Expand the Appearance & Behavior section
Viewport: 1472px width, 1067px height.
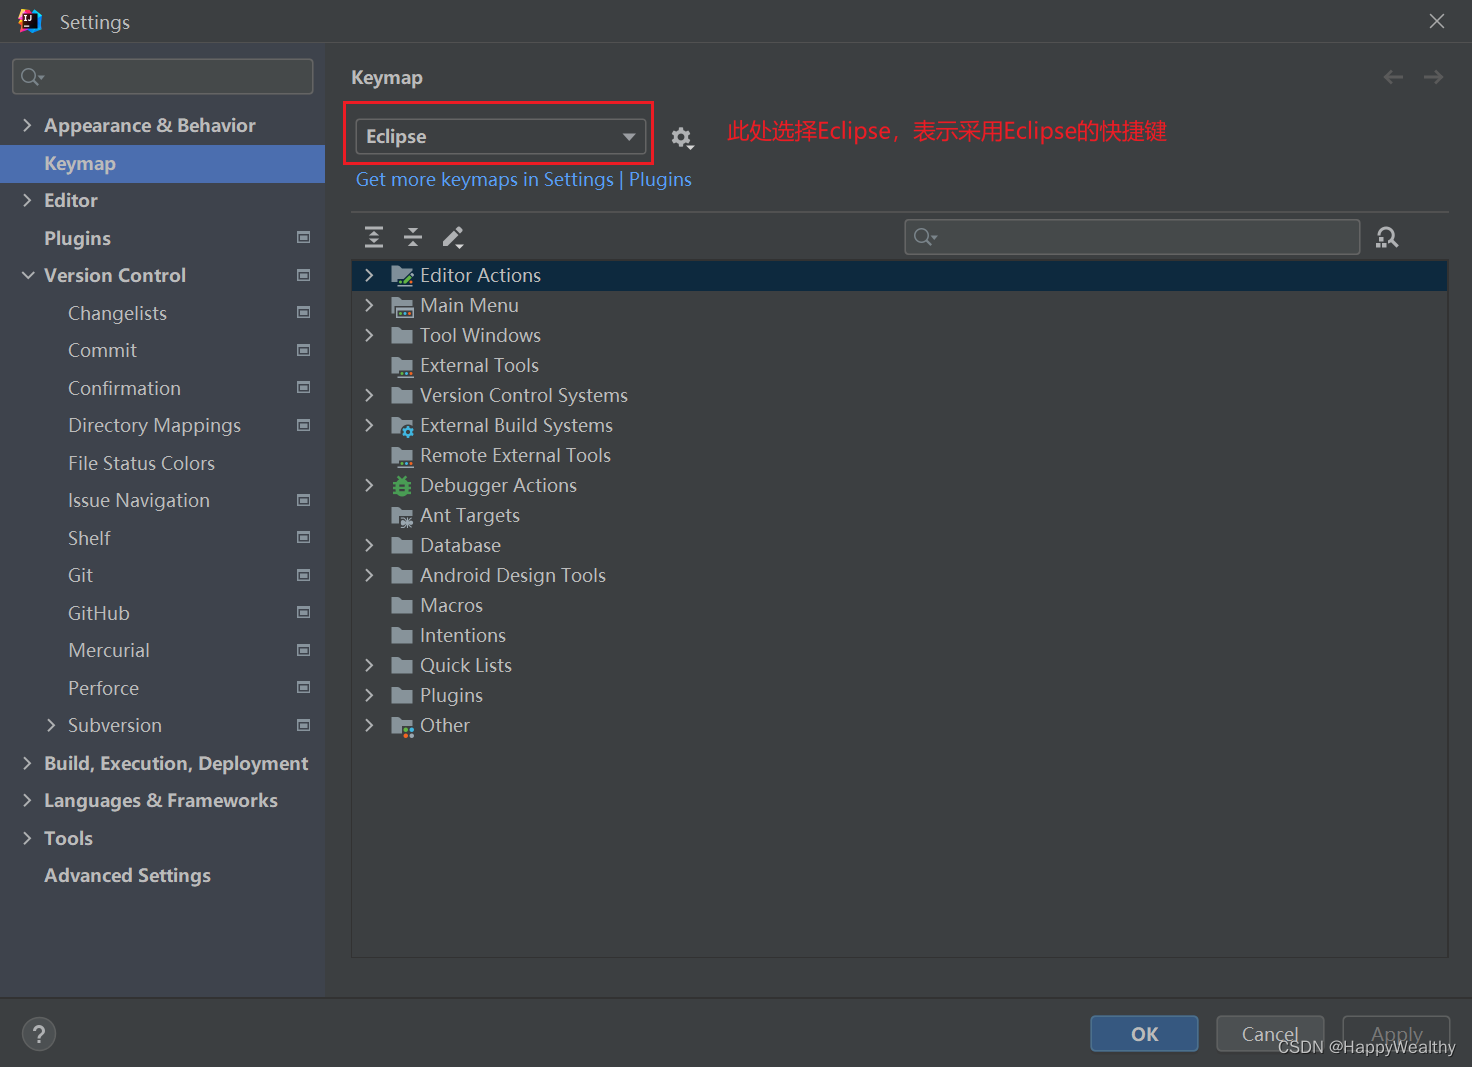pos(27,125)
